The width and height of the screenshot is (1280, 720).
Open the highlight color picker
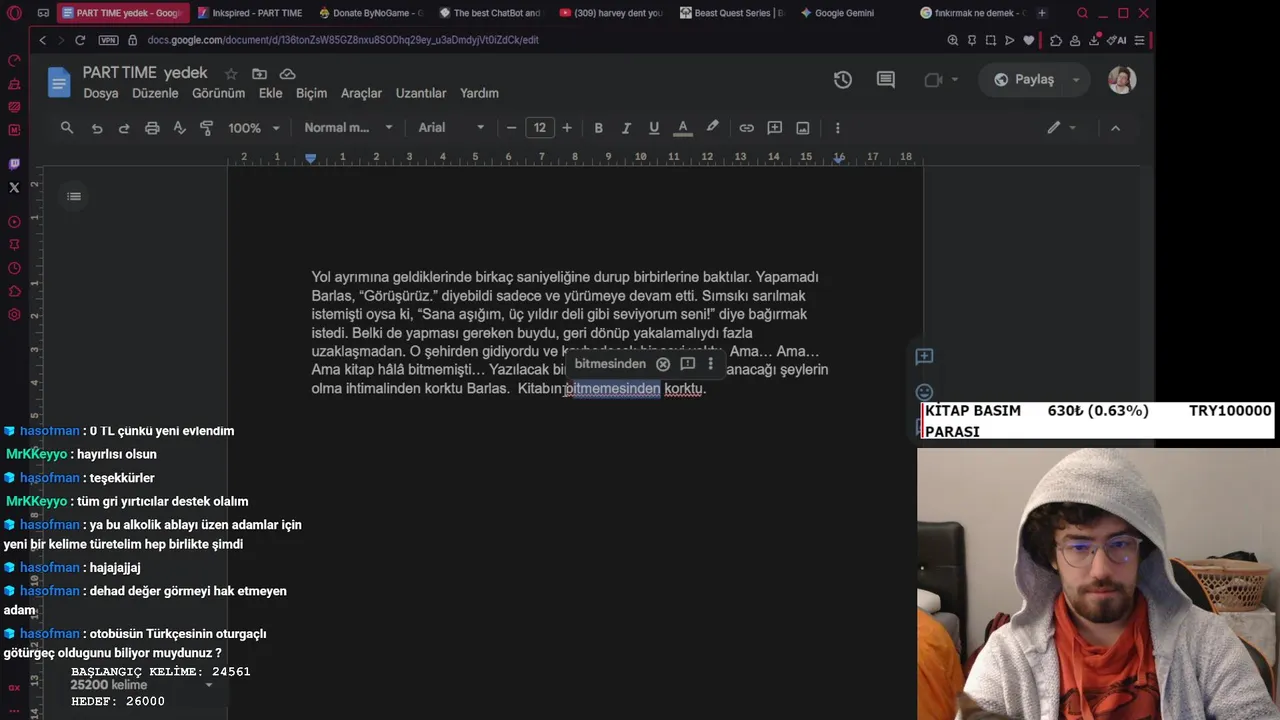tap(712, 128)
